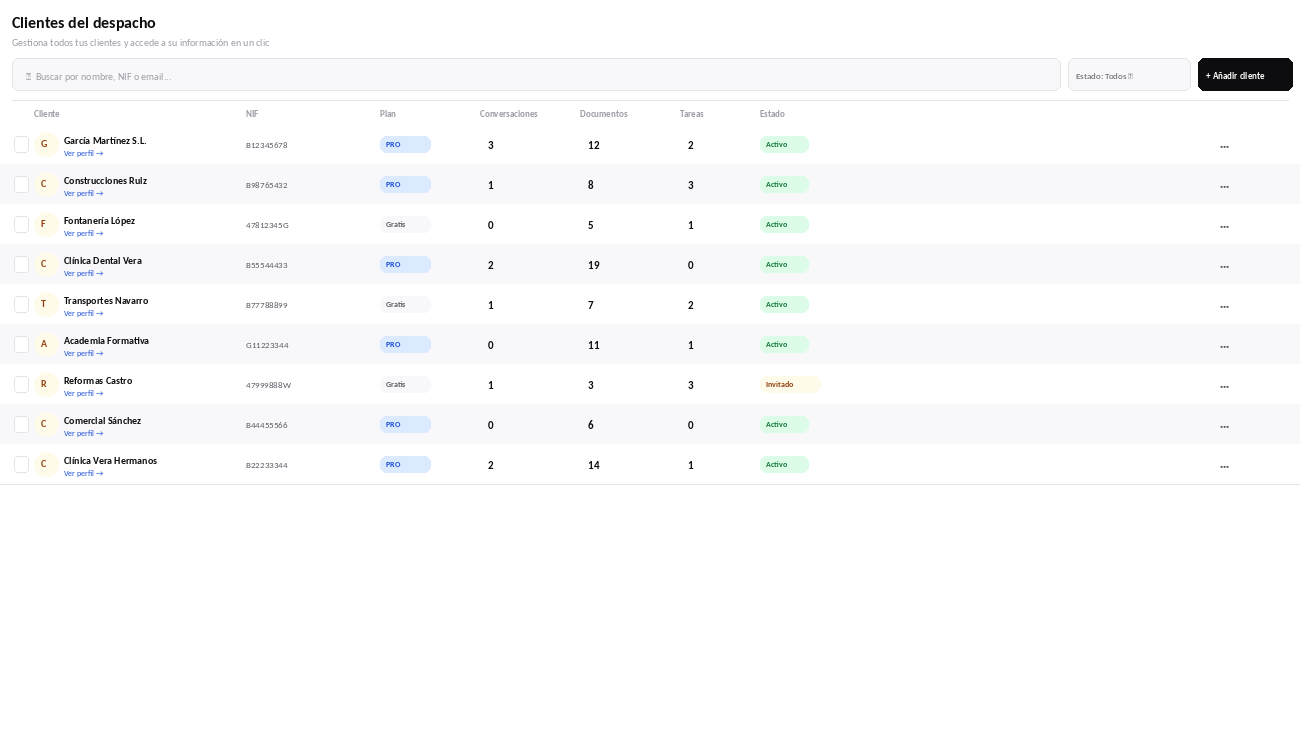Open more options for Clínica Dental Vera
The height and width of the screenshot is (740, 1300).
[1224, 266]
